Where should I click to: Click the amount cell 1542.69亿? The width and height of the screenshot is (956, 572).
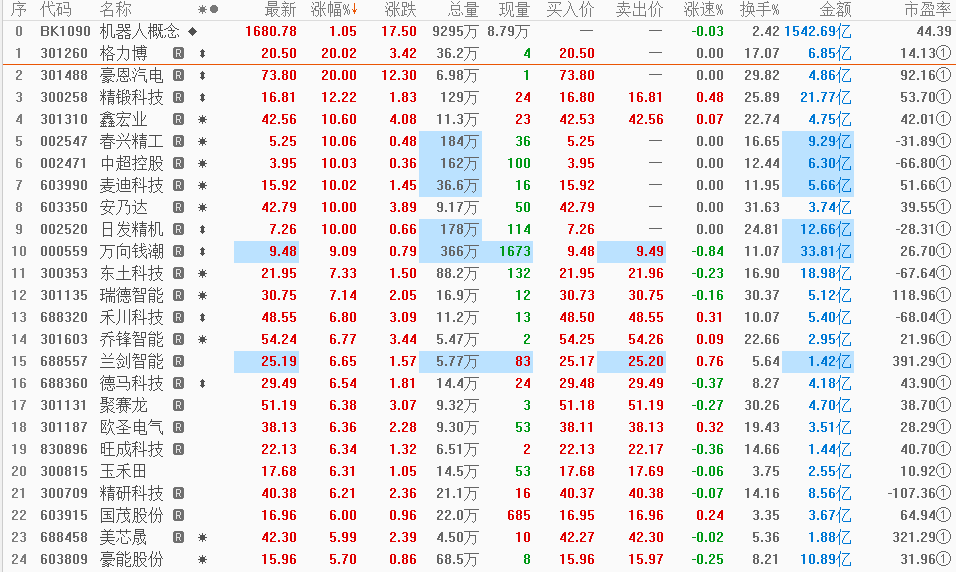coord(818,31)
